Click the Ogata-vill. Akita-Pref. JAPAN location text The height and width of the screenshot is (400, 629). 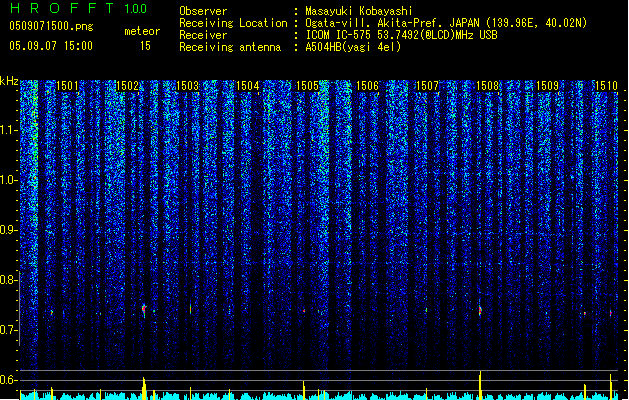(446, 23)
